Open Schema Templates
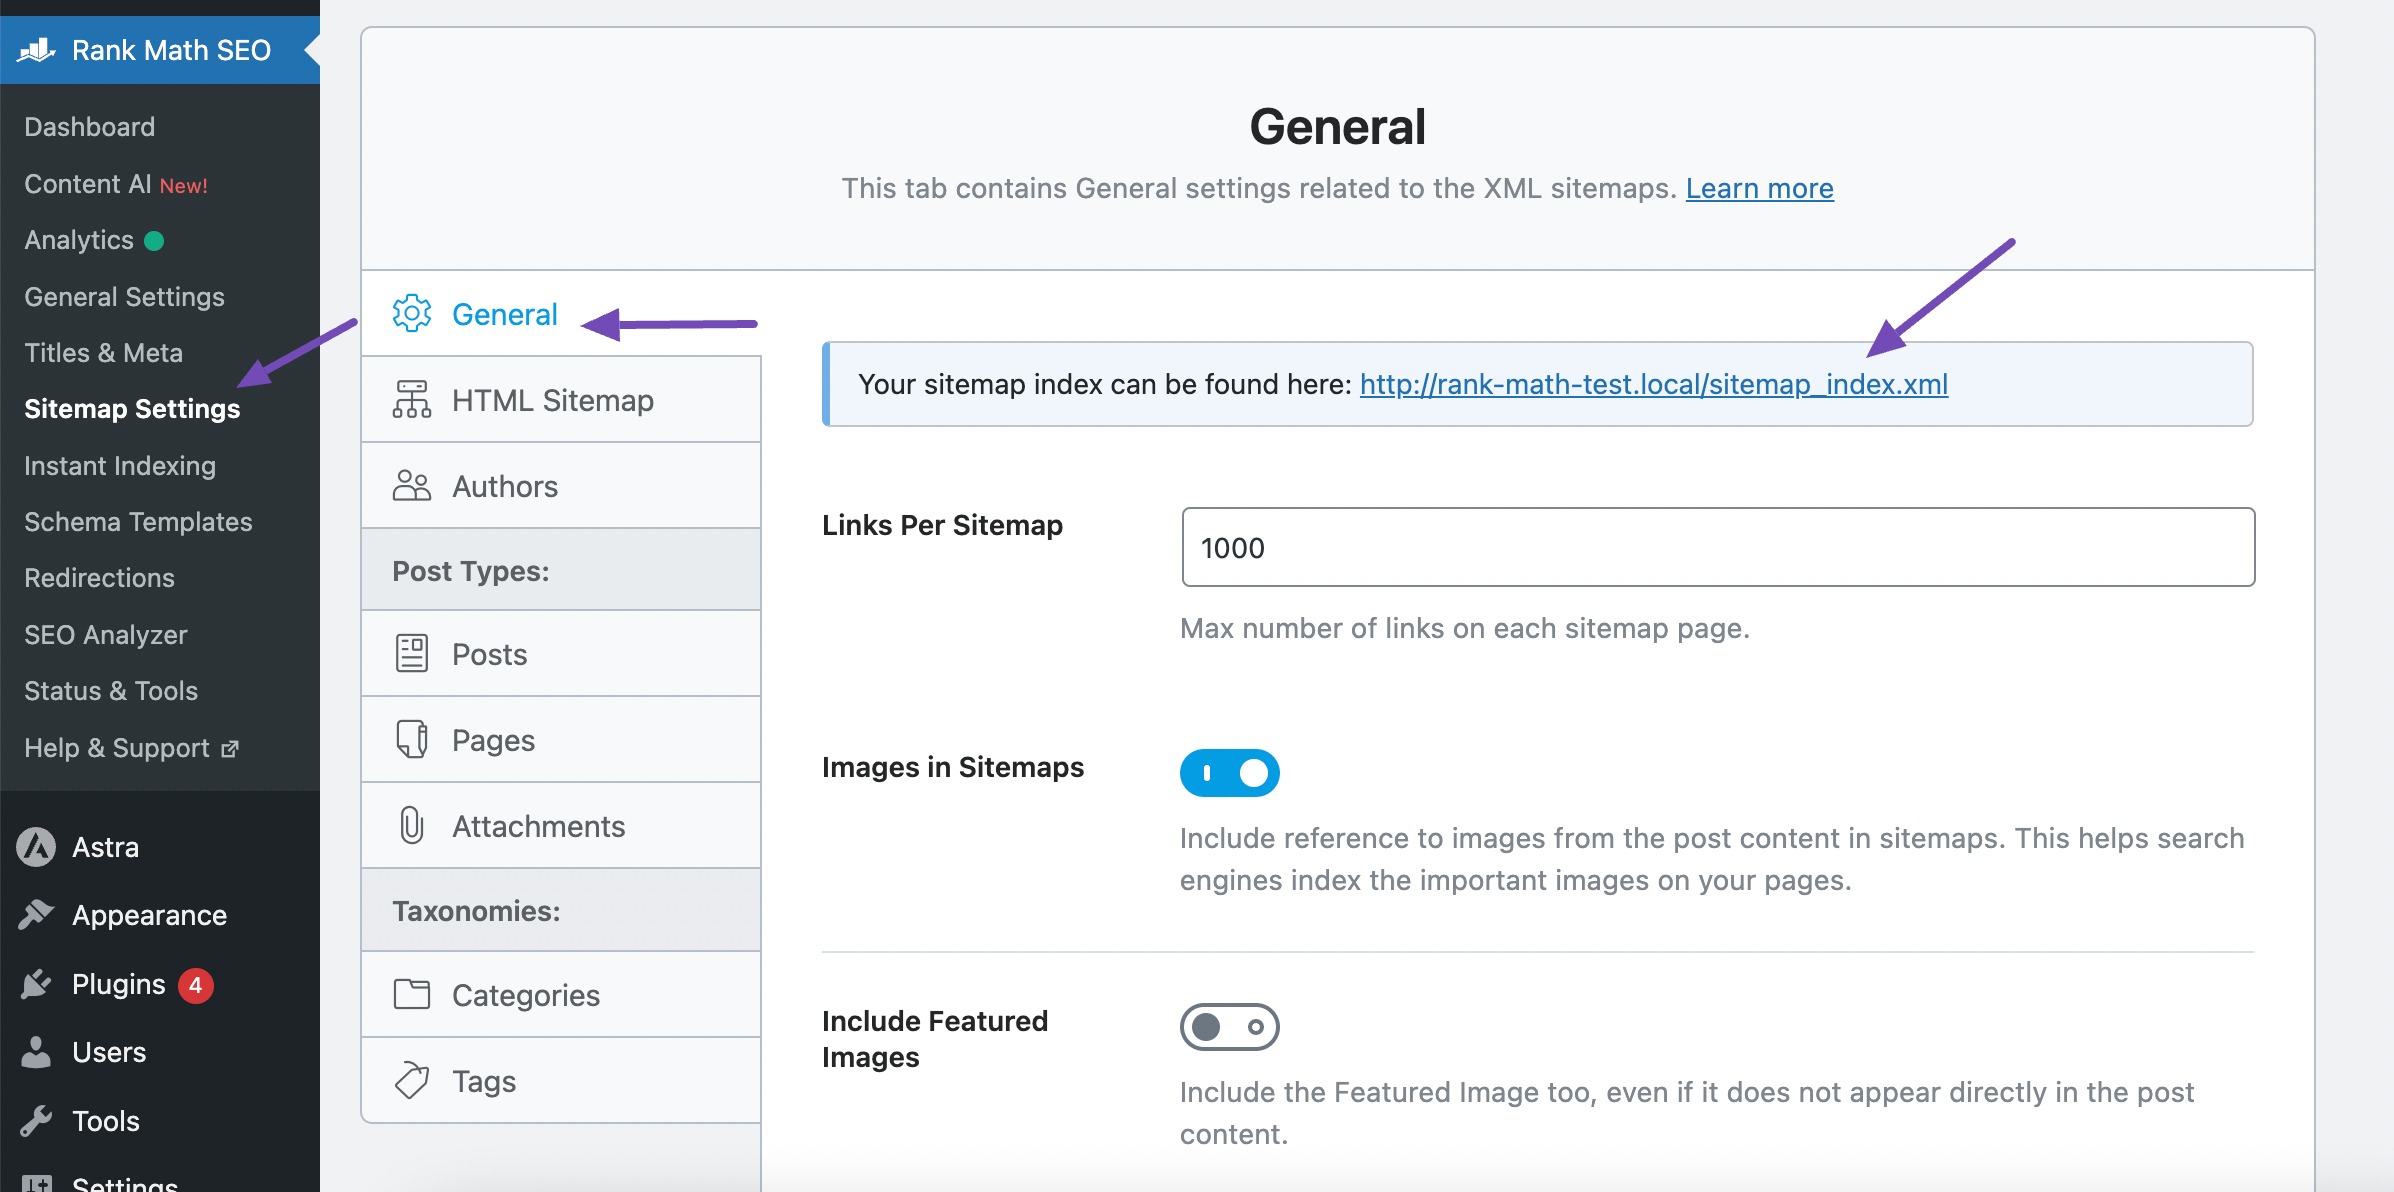The height and width of the screenshot is (1192, 2394). click(x=138, y=522)
